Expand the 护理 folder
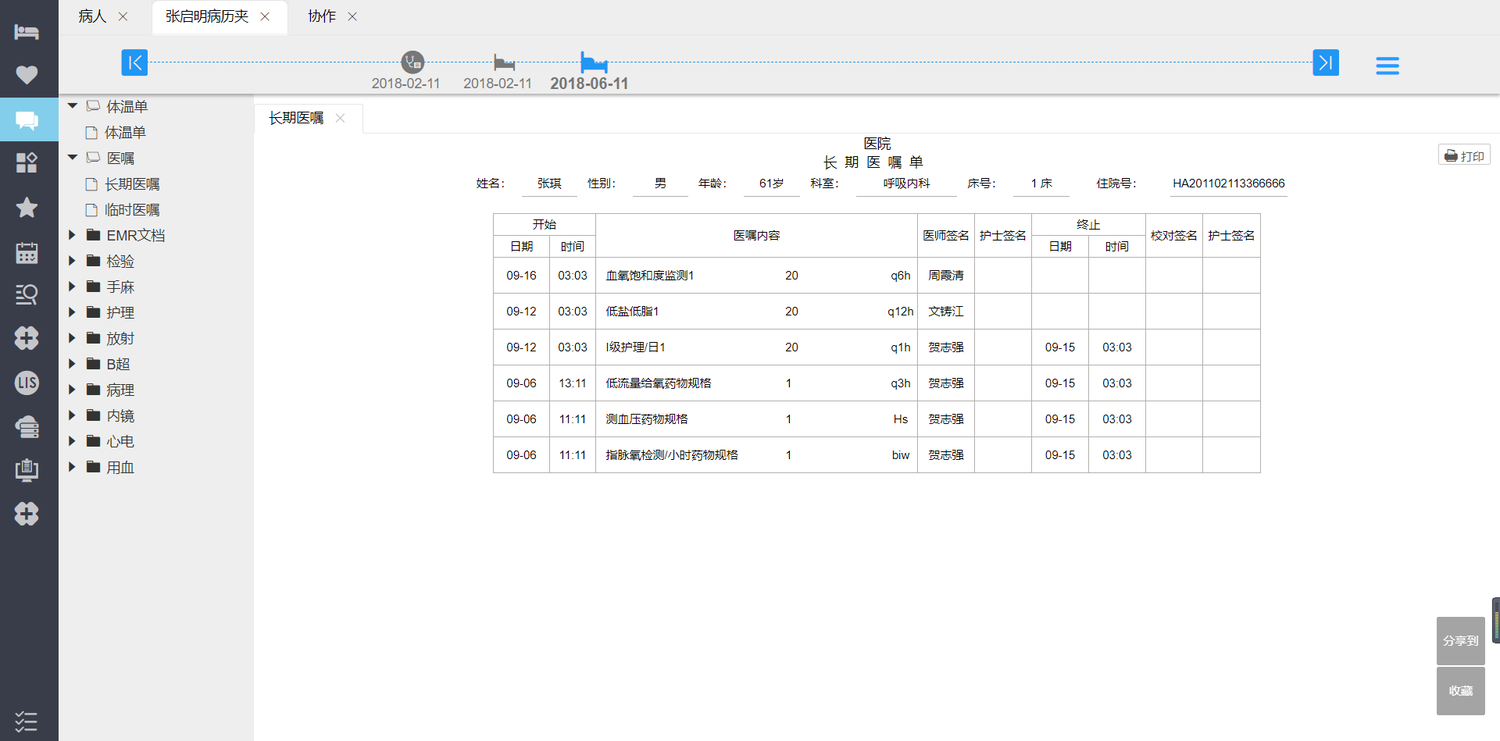Image resolution: width=1500 pixels, height=741 pixels. click(72, 313)
